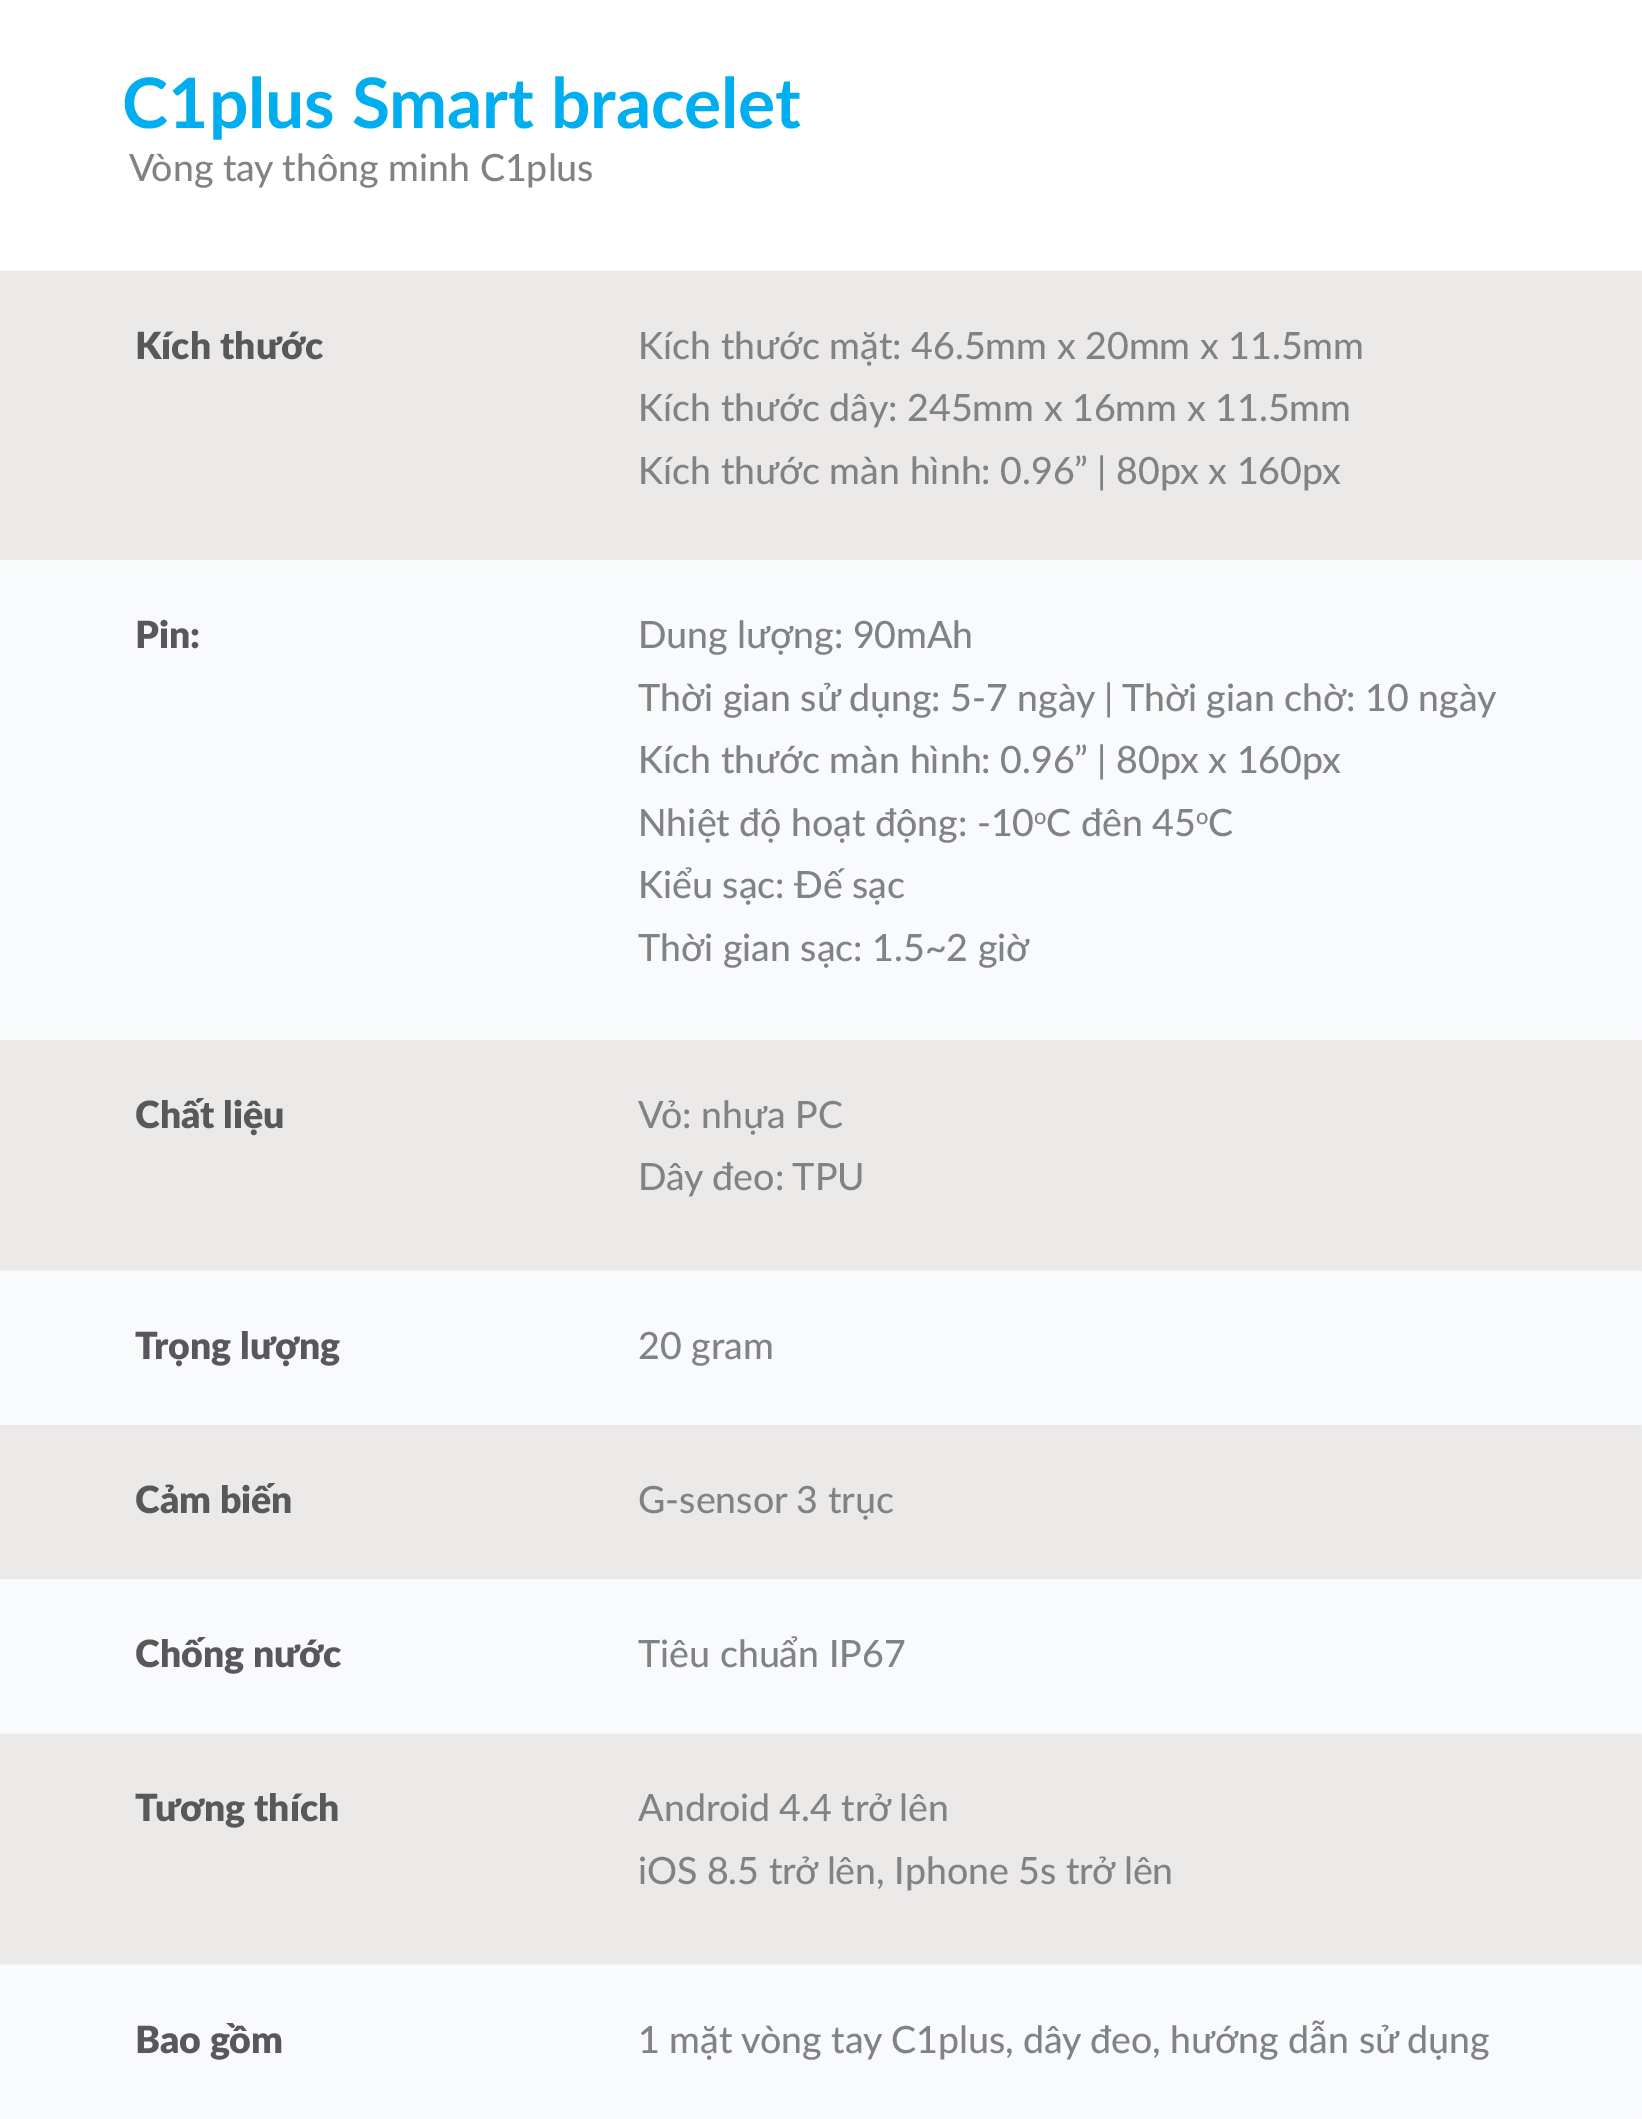Select the Chất liệu row label
This screenshot has width=1642, height=2119.
click(210, 1116)
